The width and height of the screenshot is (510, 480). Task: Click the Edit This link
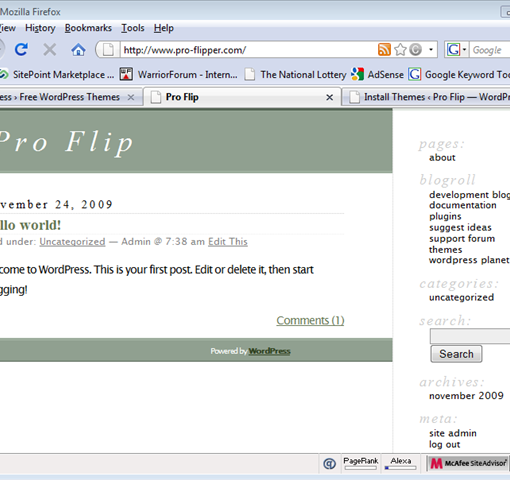coord(228,242)
